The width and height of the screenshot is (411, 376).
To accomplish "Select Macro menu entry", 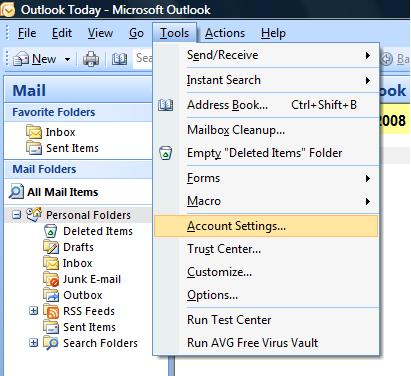I will (x=266, y=201).
